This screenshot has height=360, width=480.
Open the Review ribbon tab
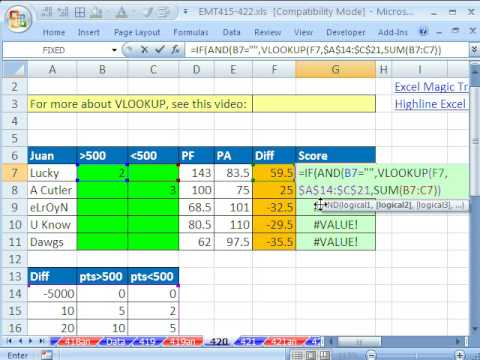point(267,32)
